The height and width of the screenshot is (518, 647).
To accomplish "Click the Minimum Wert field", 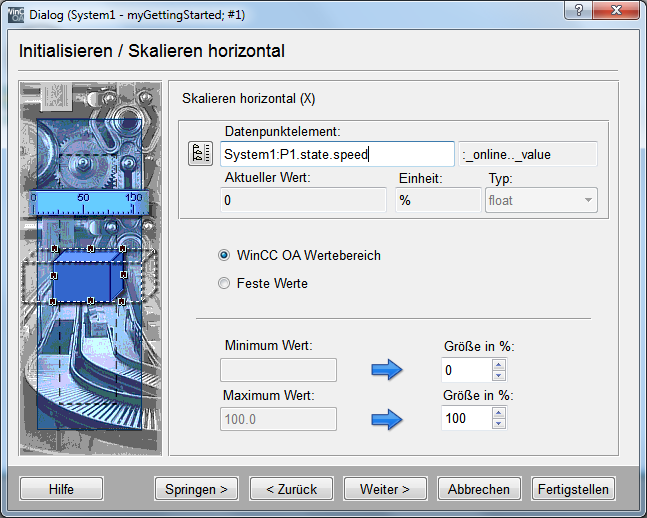I will click(x=279, y=370).
